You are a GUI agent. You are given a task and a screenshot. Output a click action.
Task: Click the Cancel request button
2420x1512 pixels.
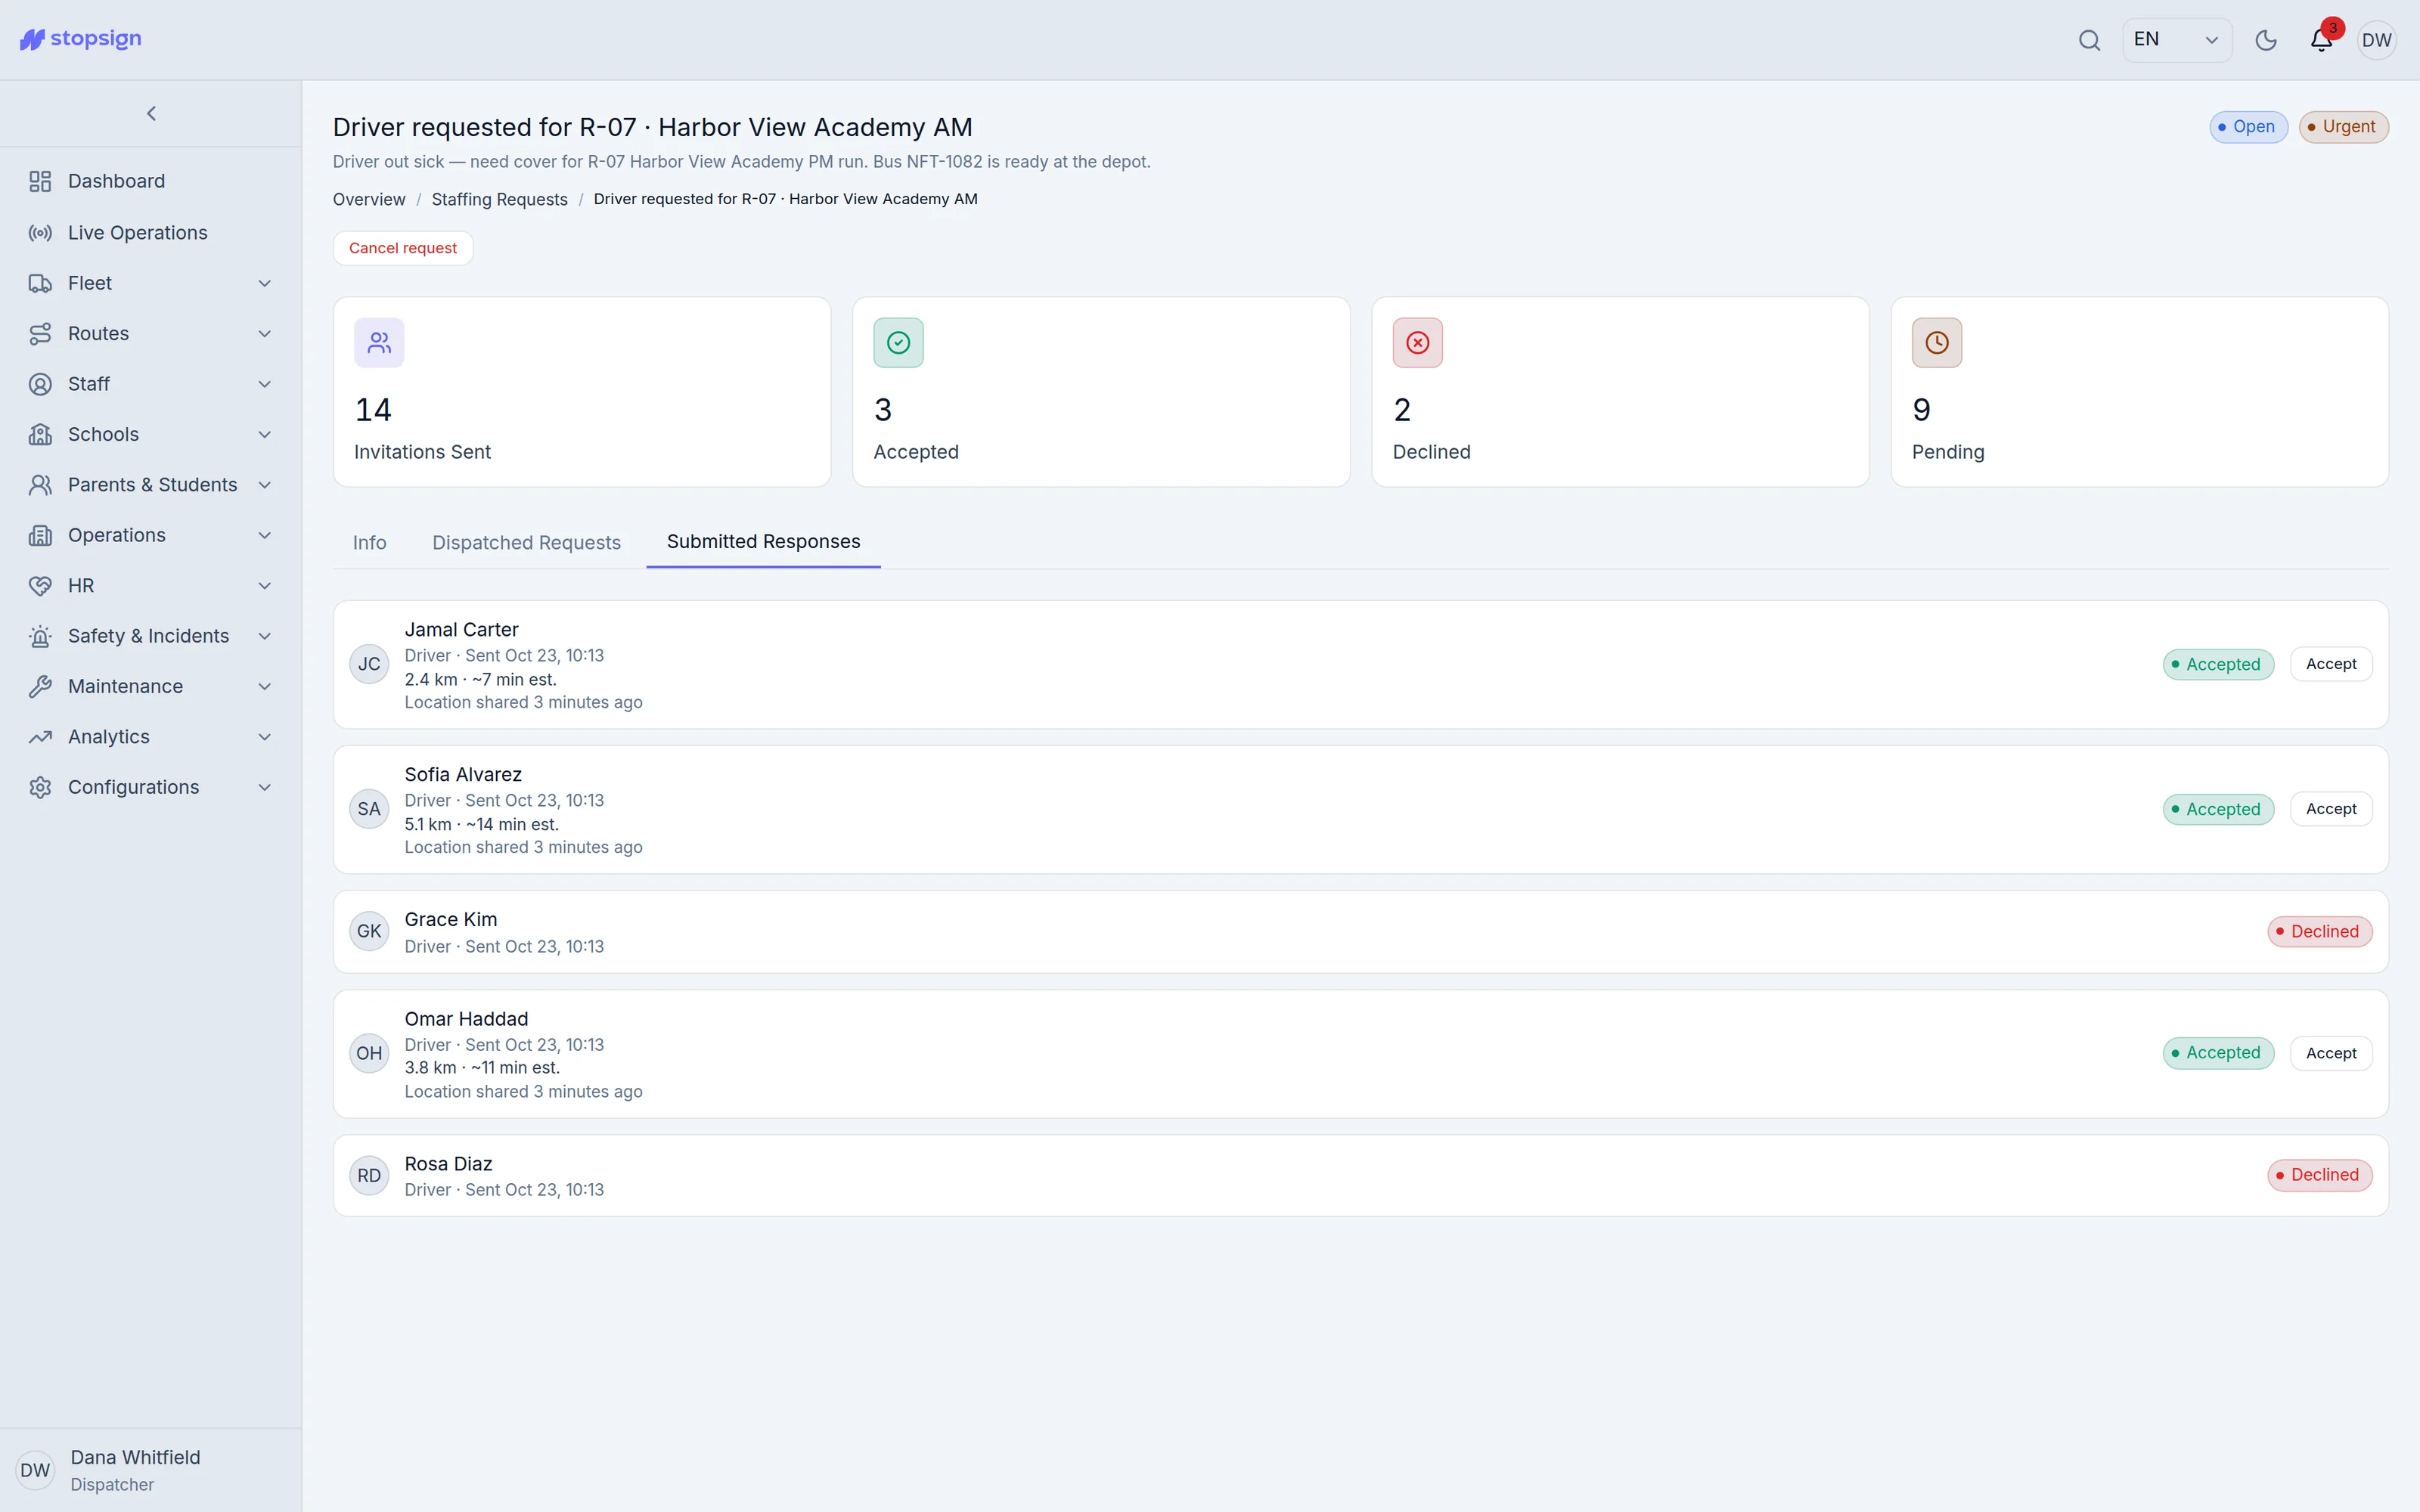point(403,248)
